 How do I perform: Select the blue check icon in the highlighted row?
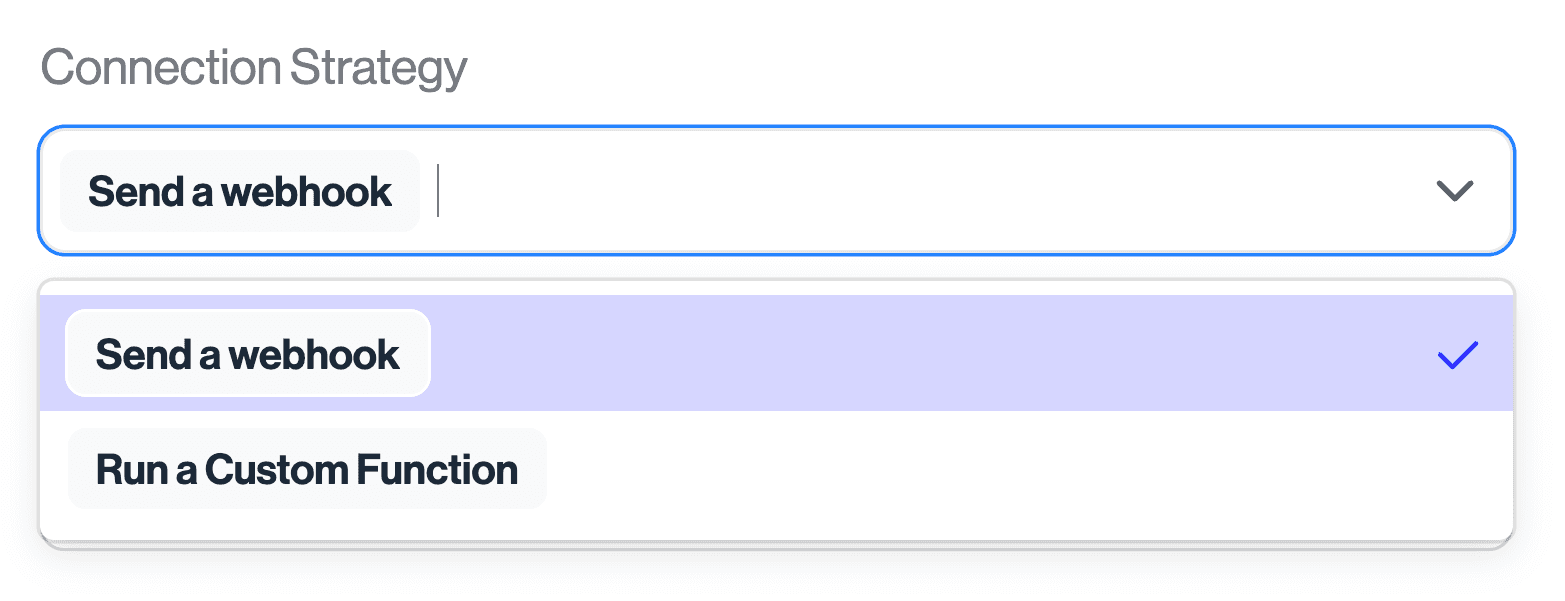pos(1456,352)
